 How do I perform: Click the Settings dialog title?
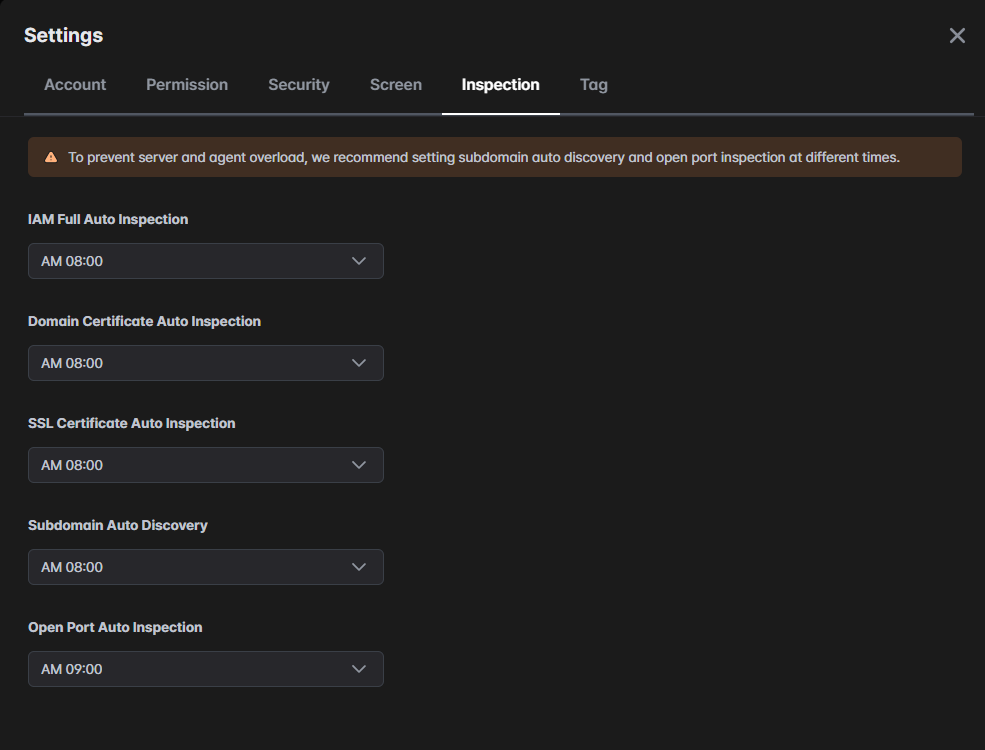[63, 36]
